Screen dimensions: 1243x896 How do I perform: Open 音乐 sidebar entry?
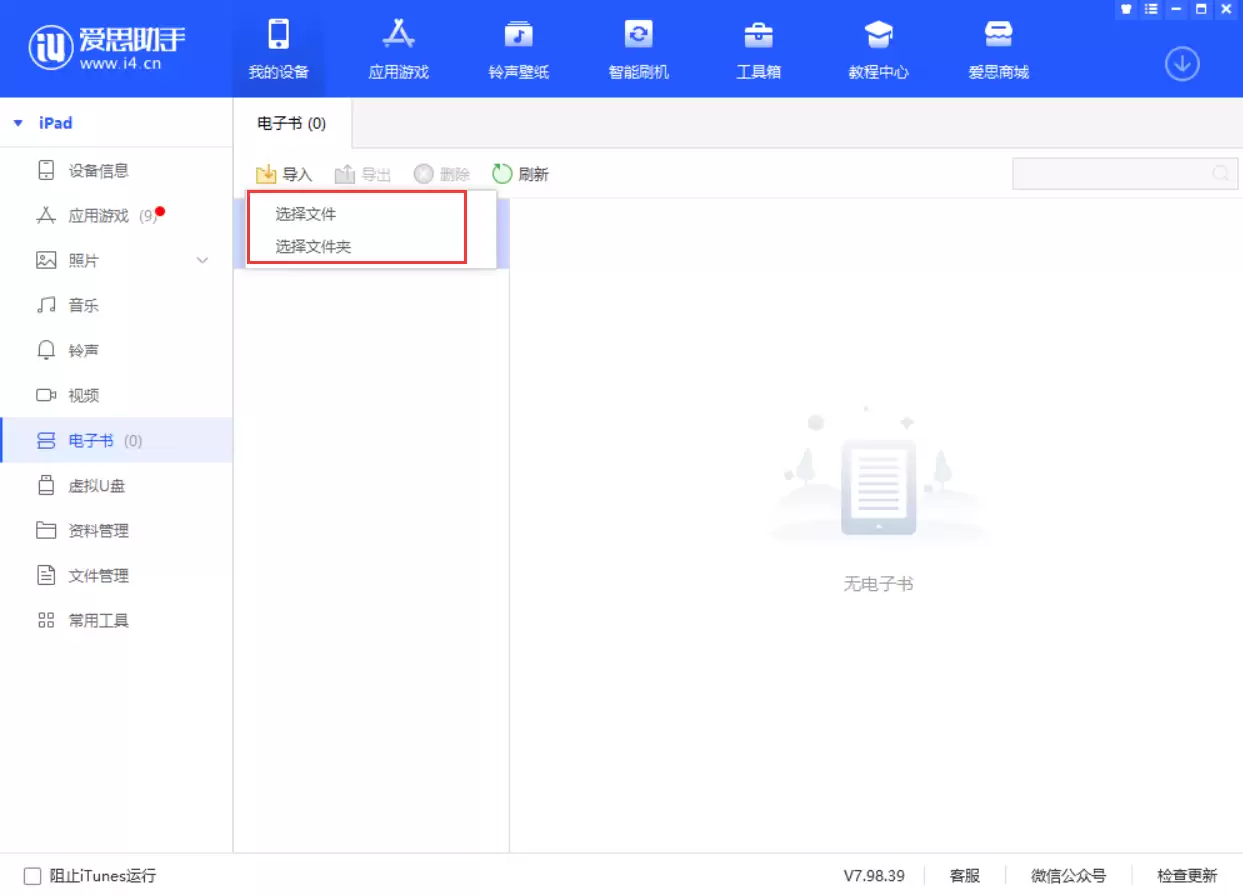click(x=116, y=306)
